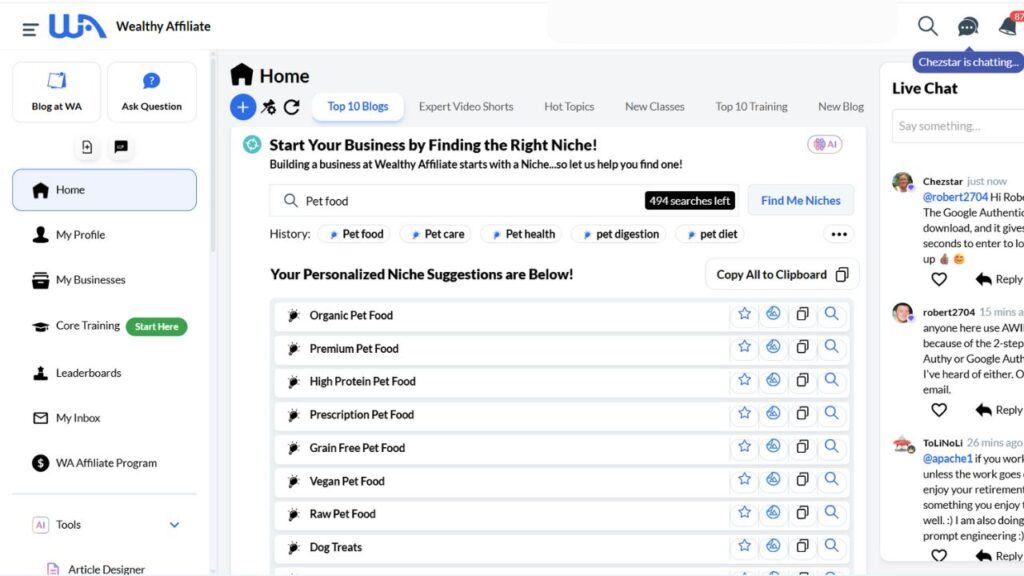
Task: Open the chat bubbles icon in header
Action: click(968, 27)
